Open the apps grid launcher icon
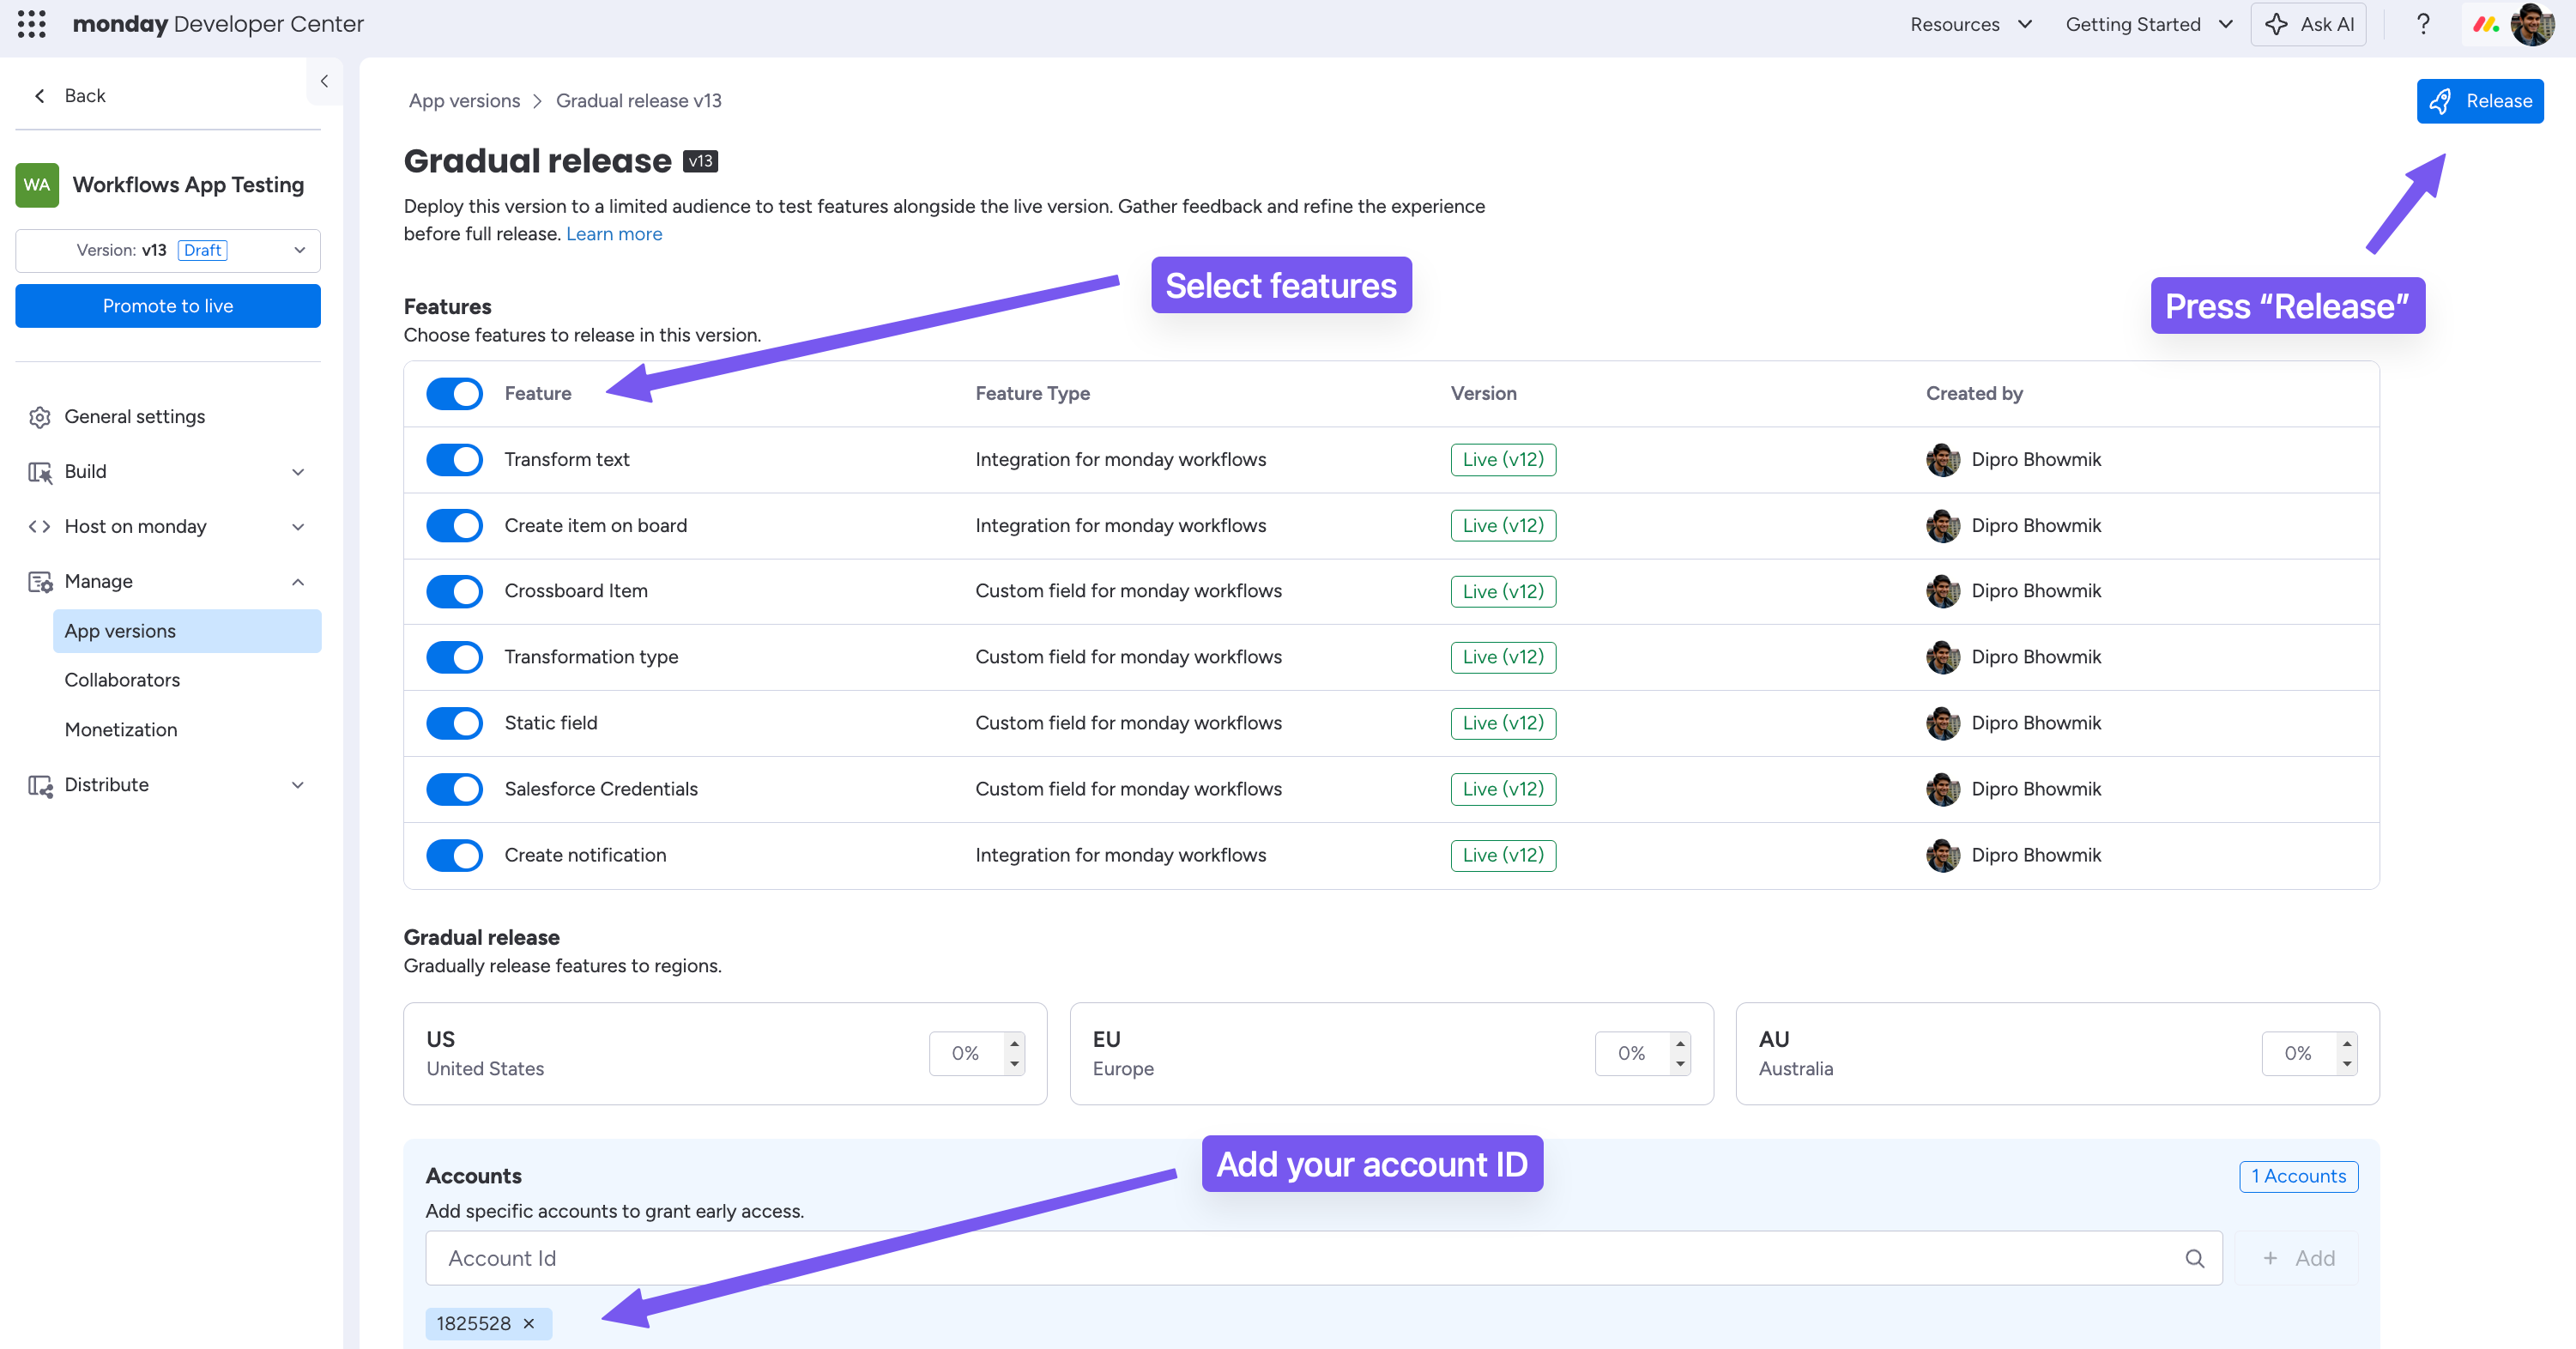The height and width of the screenshot is (1349, 2576). pos(32,24)
